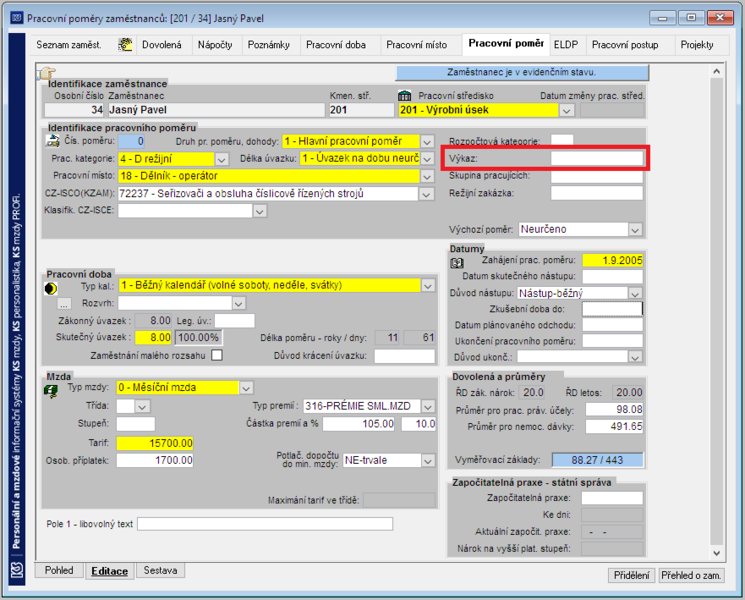745x600 pixels.
Task: Click the Editace button
Action: coord(110,571)
